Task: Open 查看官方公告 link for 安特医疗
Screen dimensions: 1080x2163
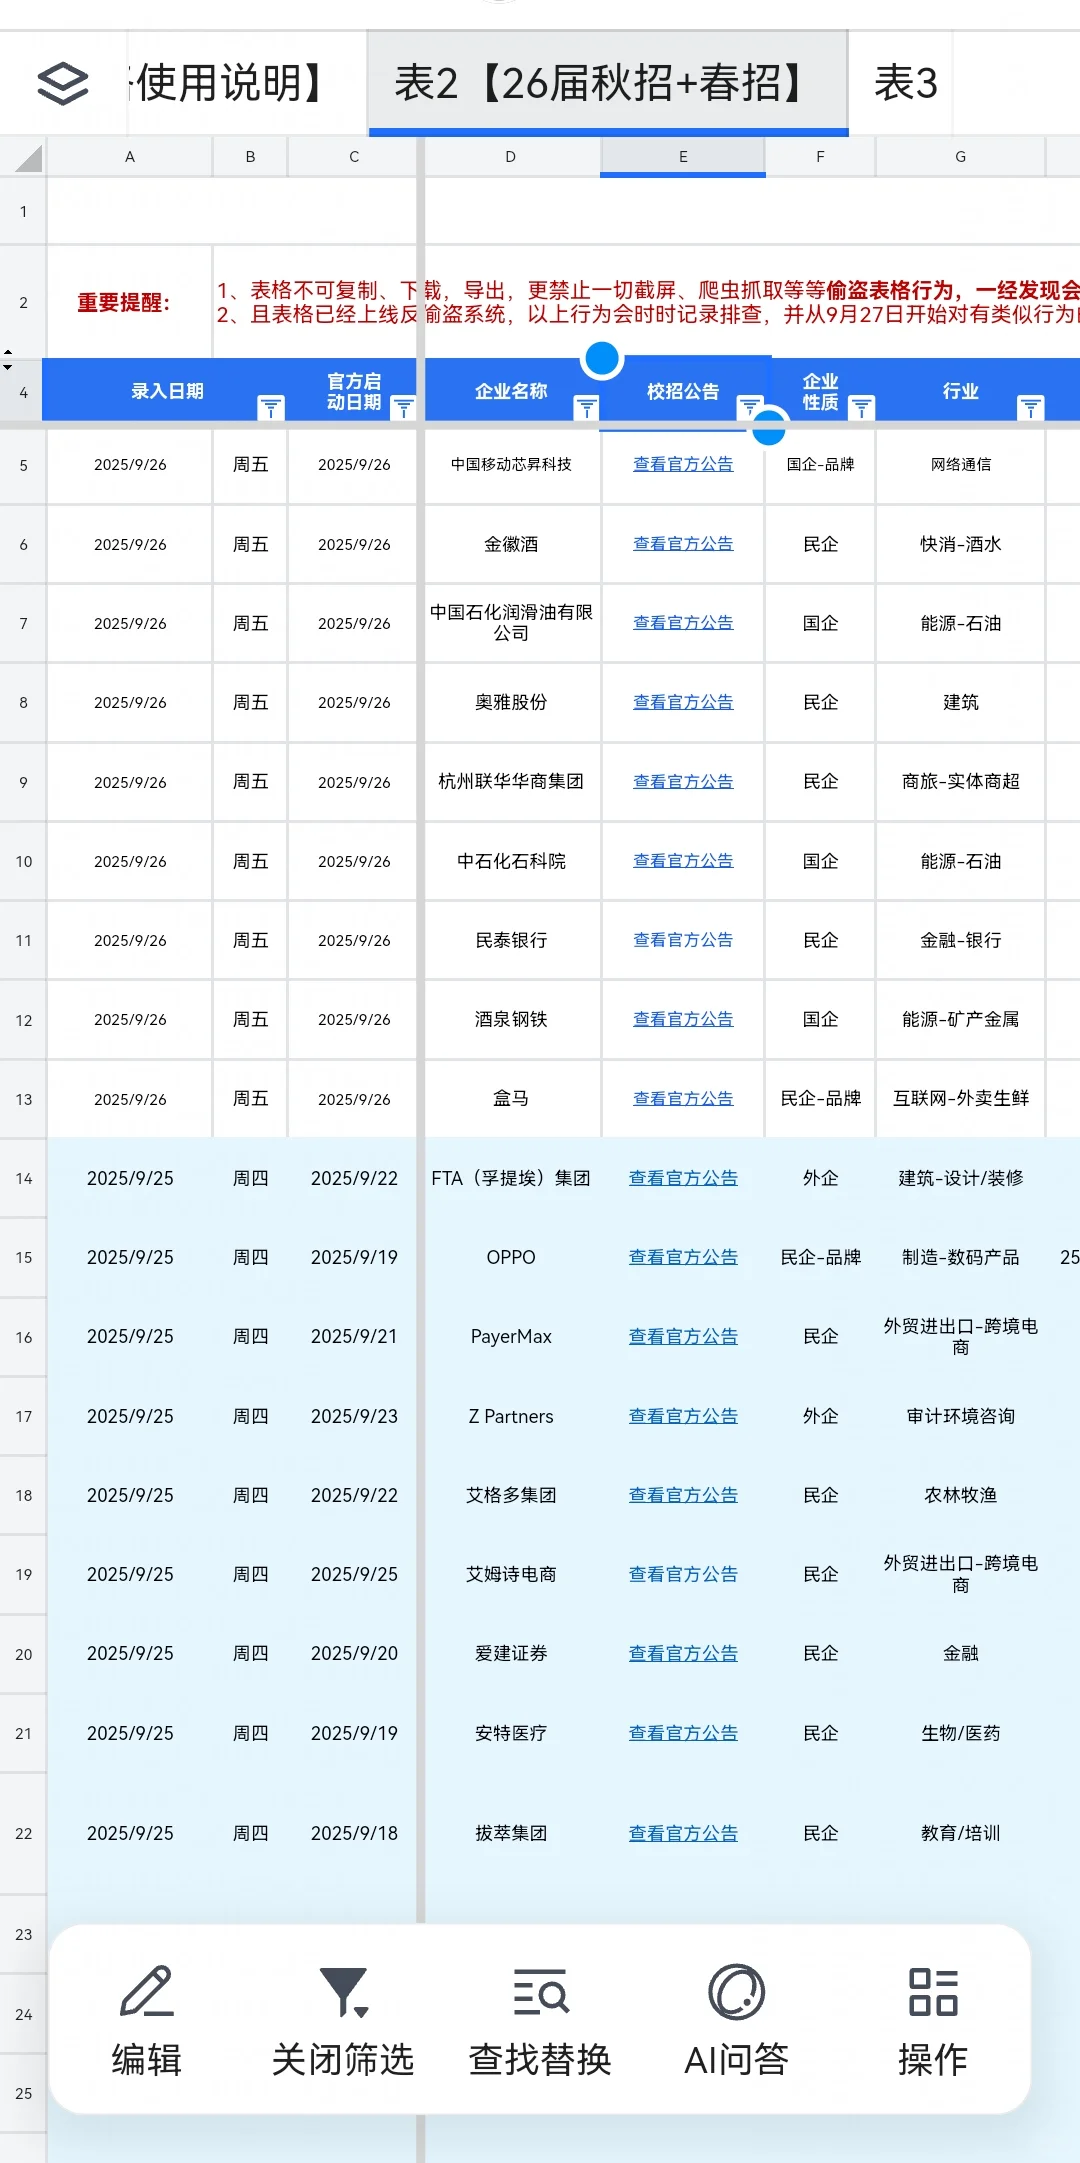Action: click(683, 1733)
